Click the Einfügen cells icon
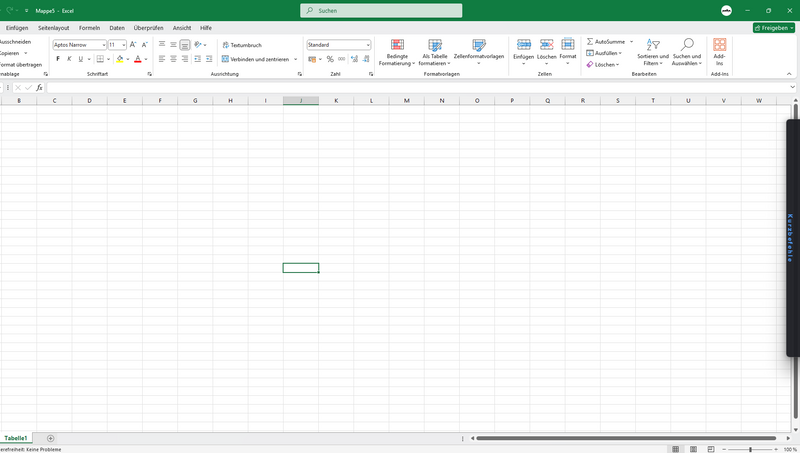Viewport: 800px width, 453px height. (x=523, y=45)
